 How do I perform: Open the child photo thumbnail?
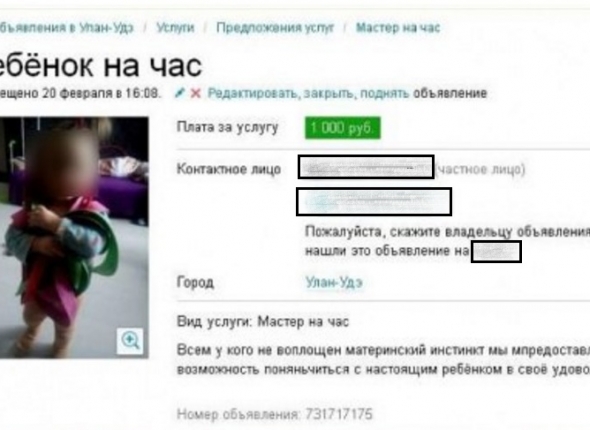(74, 237)
